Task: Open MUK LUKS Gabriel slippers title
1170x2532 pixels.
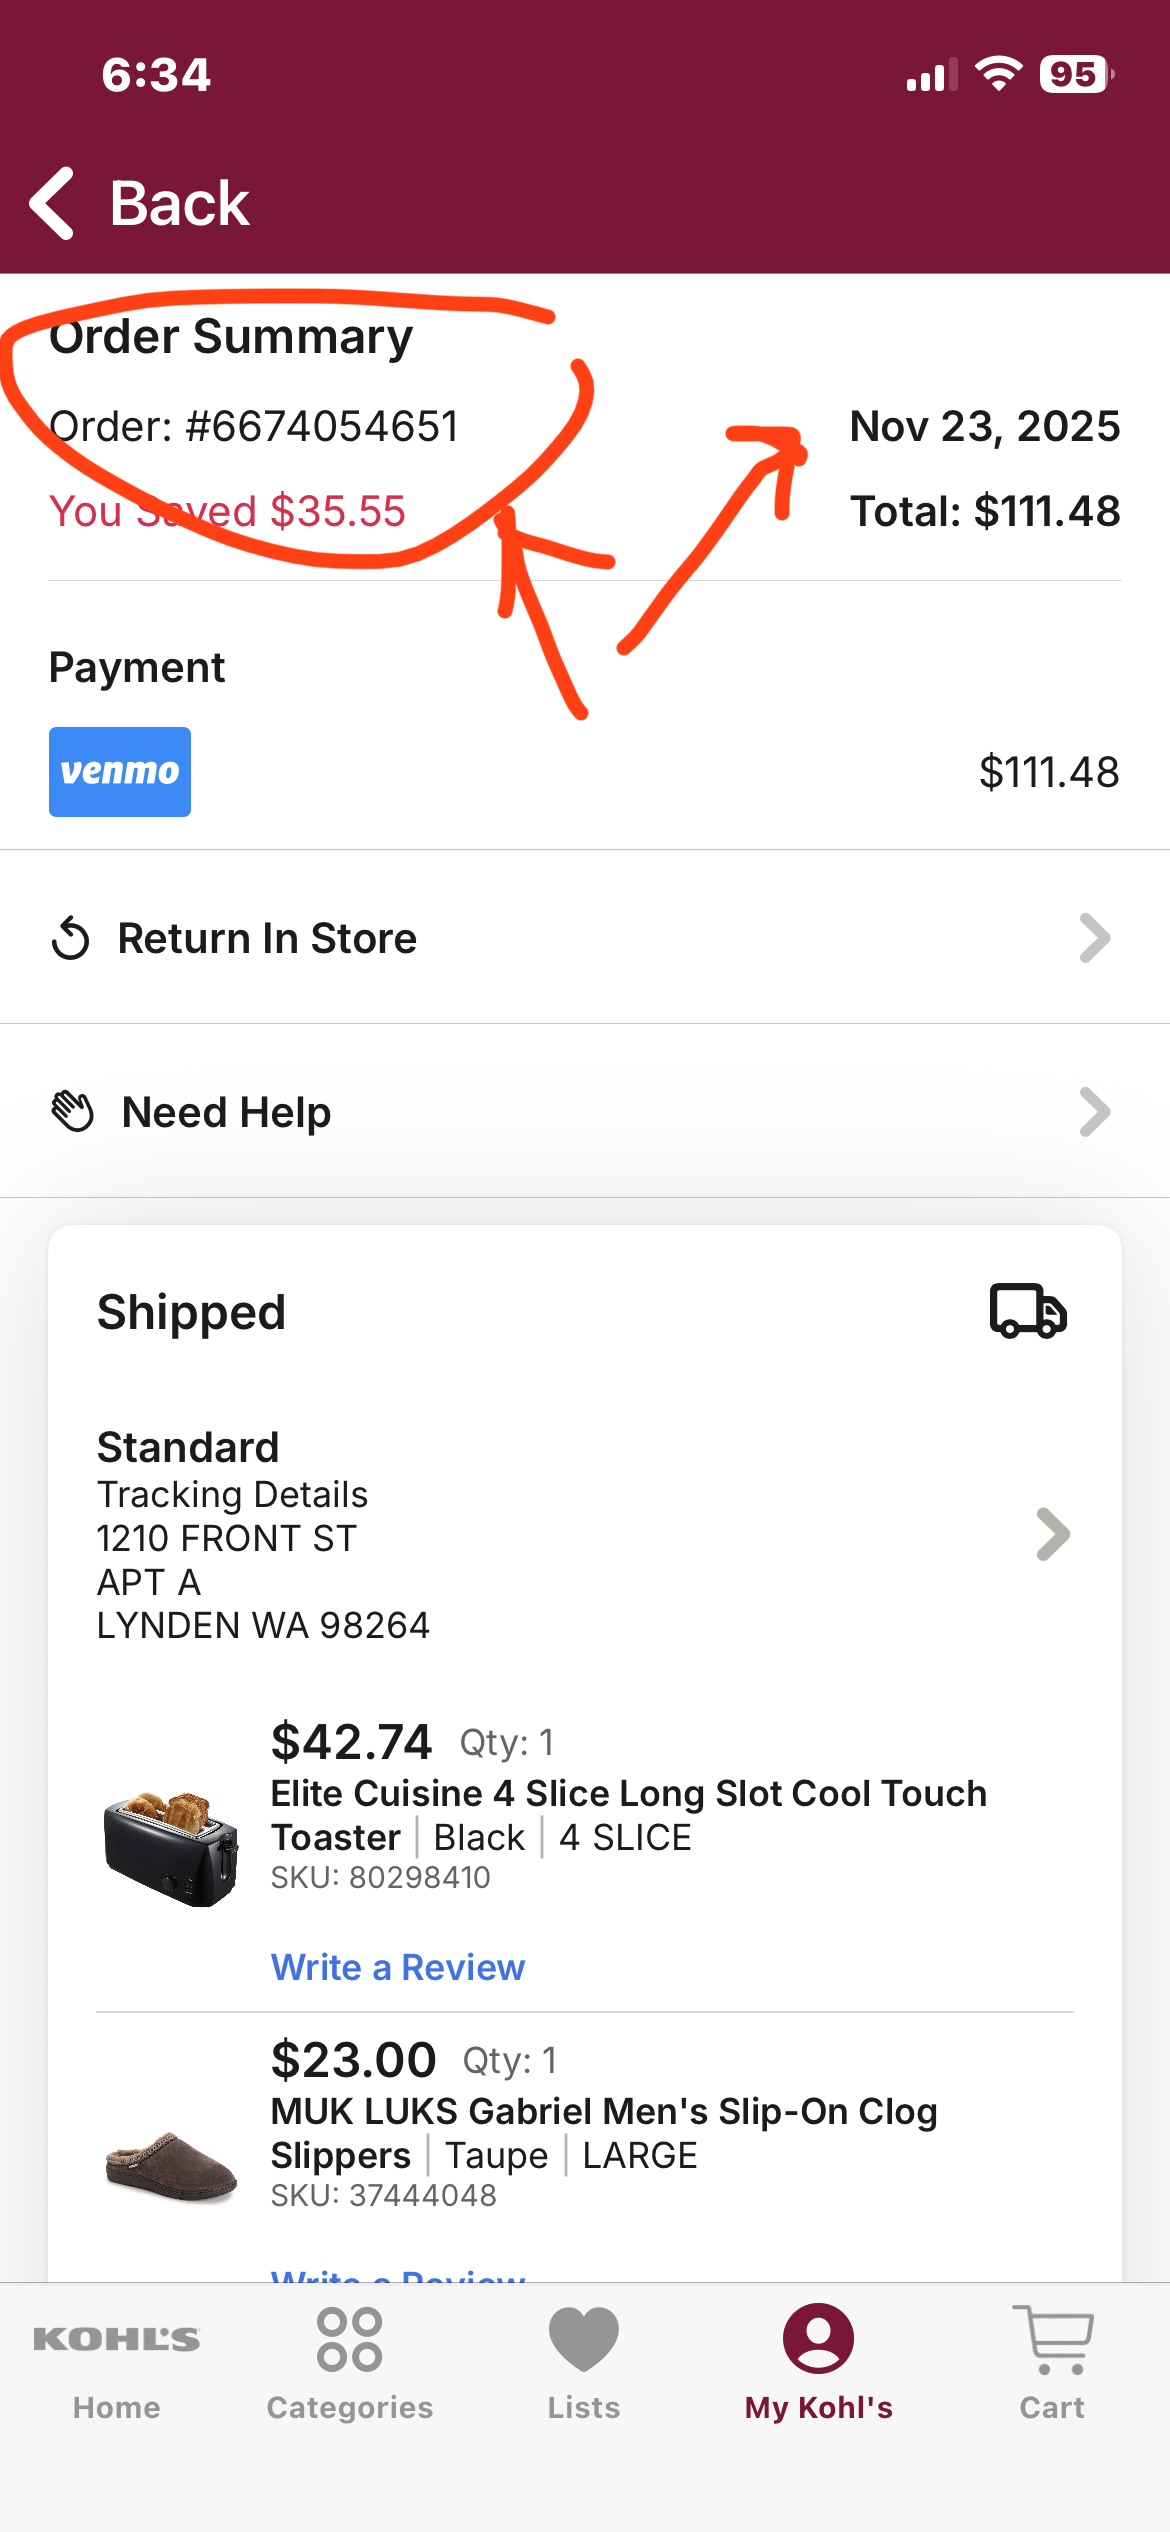Action: point(604,2133)
